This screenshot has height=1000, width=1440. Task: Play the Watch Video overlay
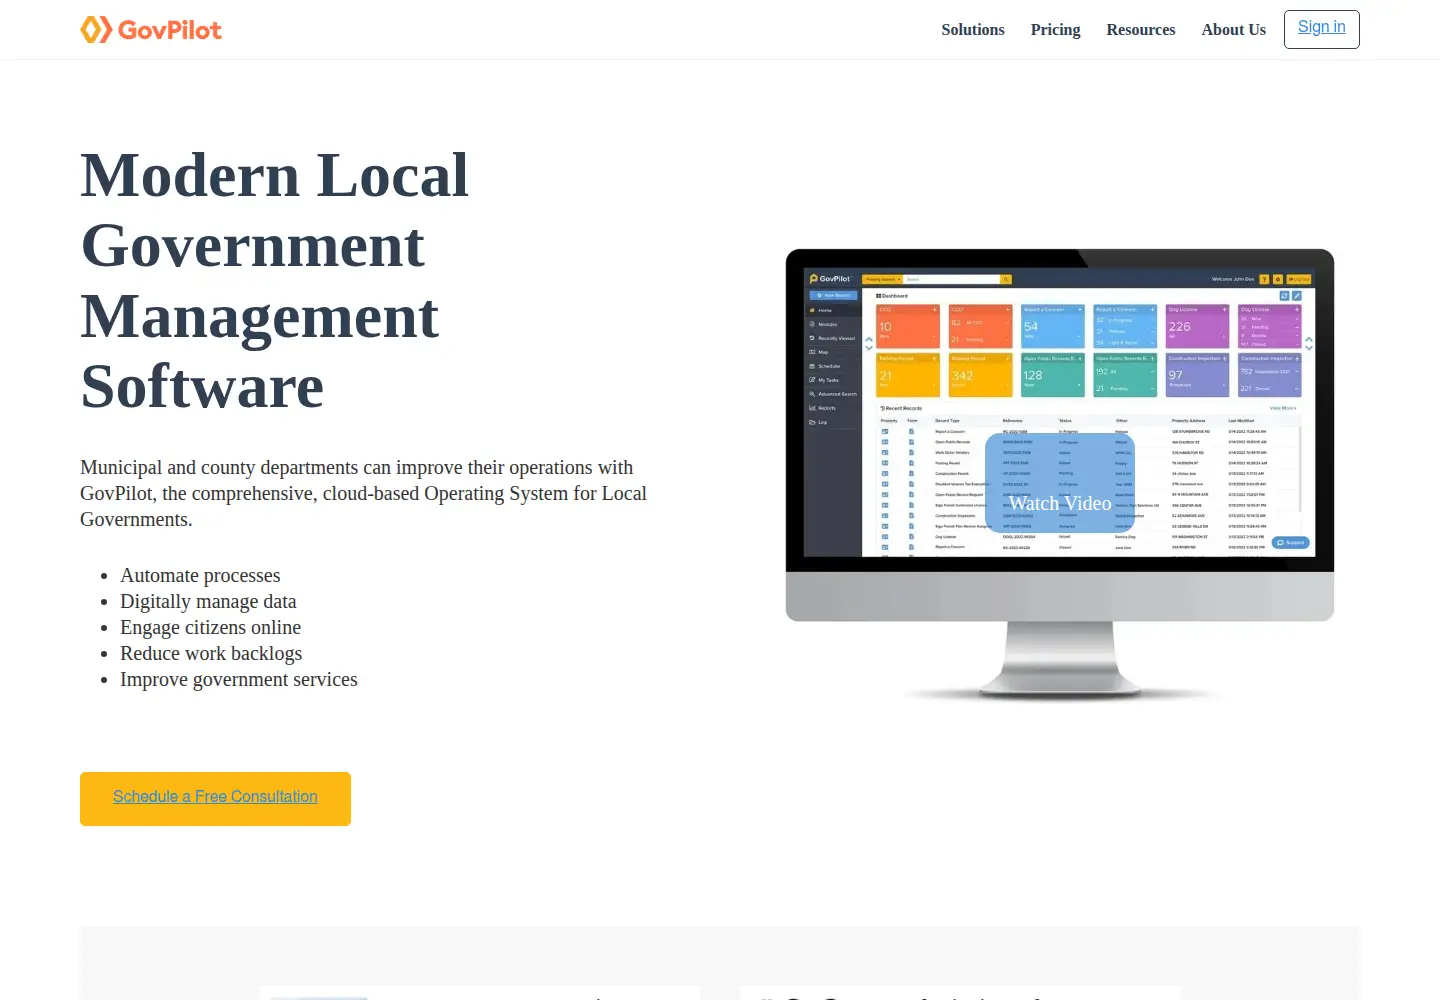[x=1060, y=483]
